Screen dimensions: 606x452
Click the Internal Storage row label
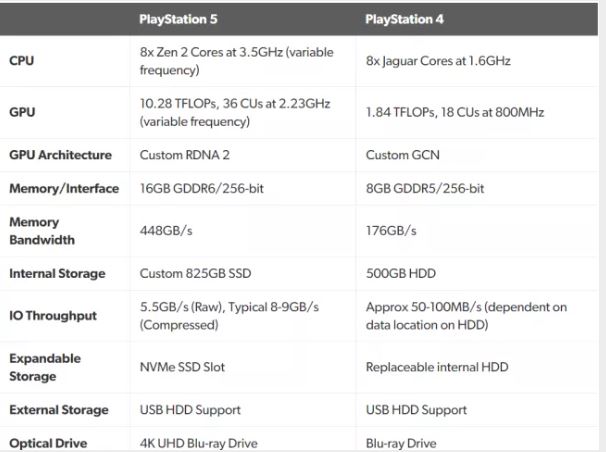point(57,274)
